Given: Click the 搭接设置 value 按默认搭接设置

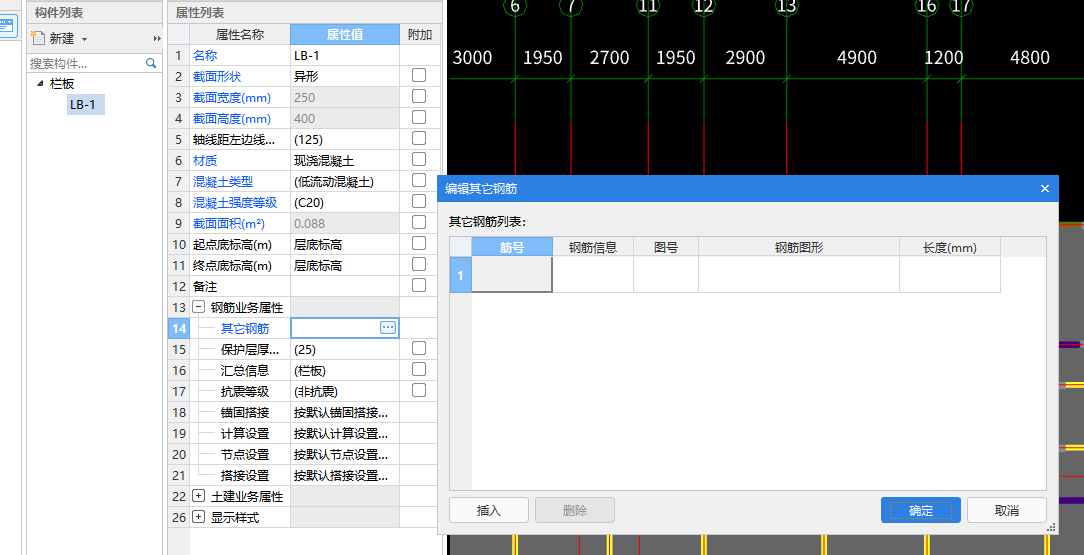Looking at the screenshot, I should (345, 476).
